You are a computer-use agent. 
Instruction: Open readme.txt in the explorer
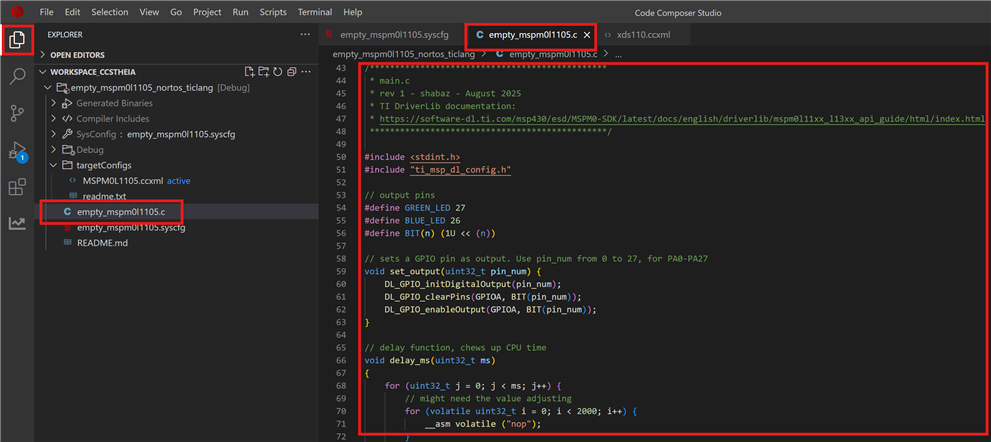(104, 196)
